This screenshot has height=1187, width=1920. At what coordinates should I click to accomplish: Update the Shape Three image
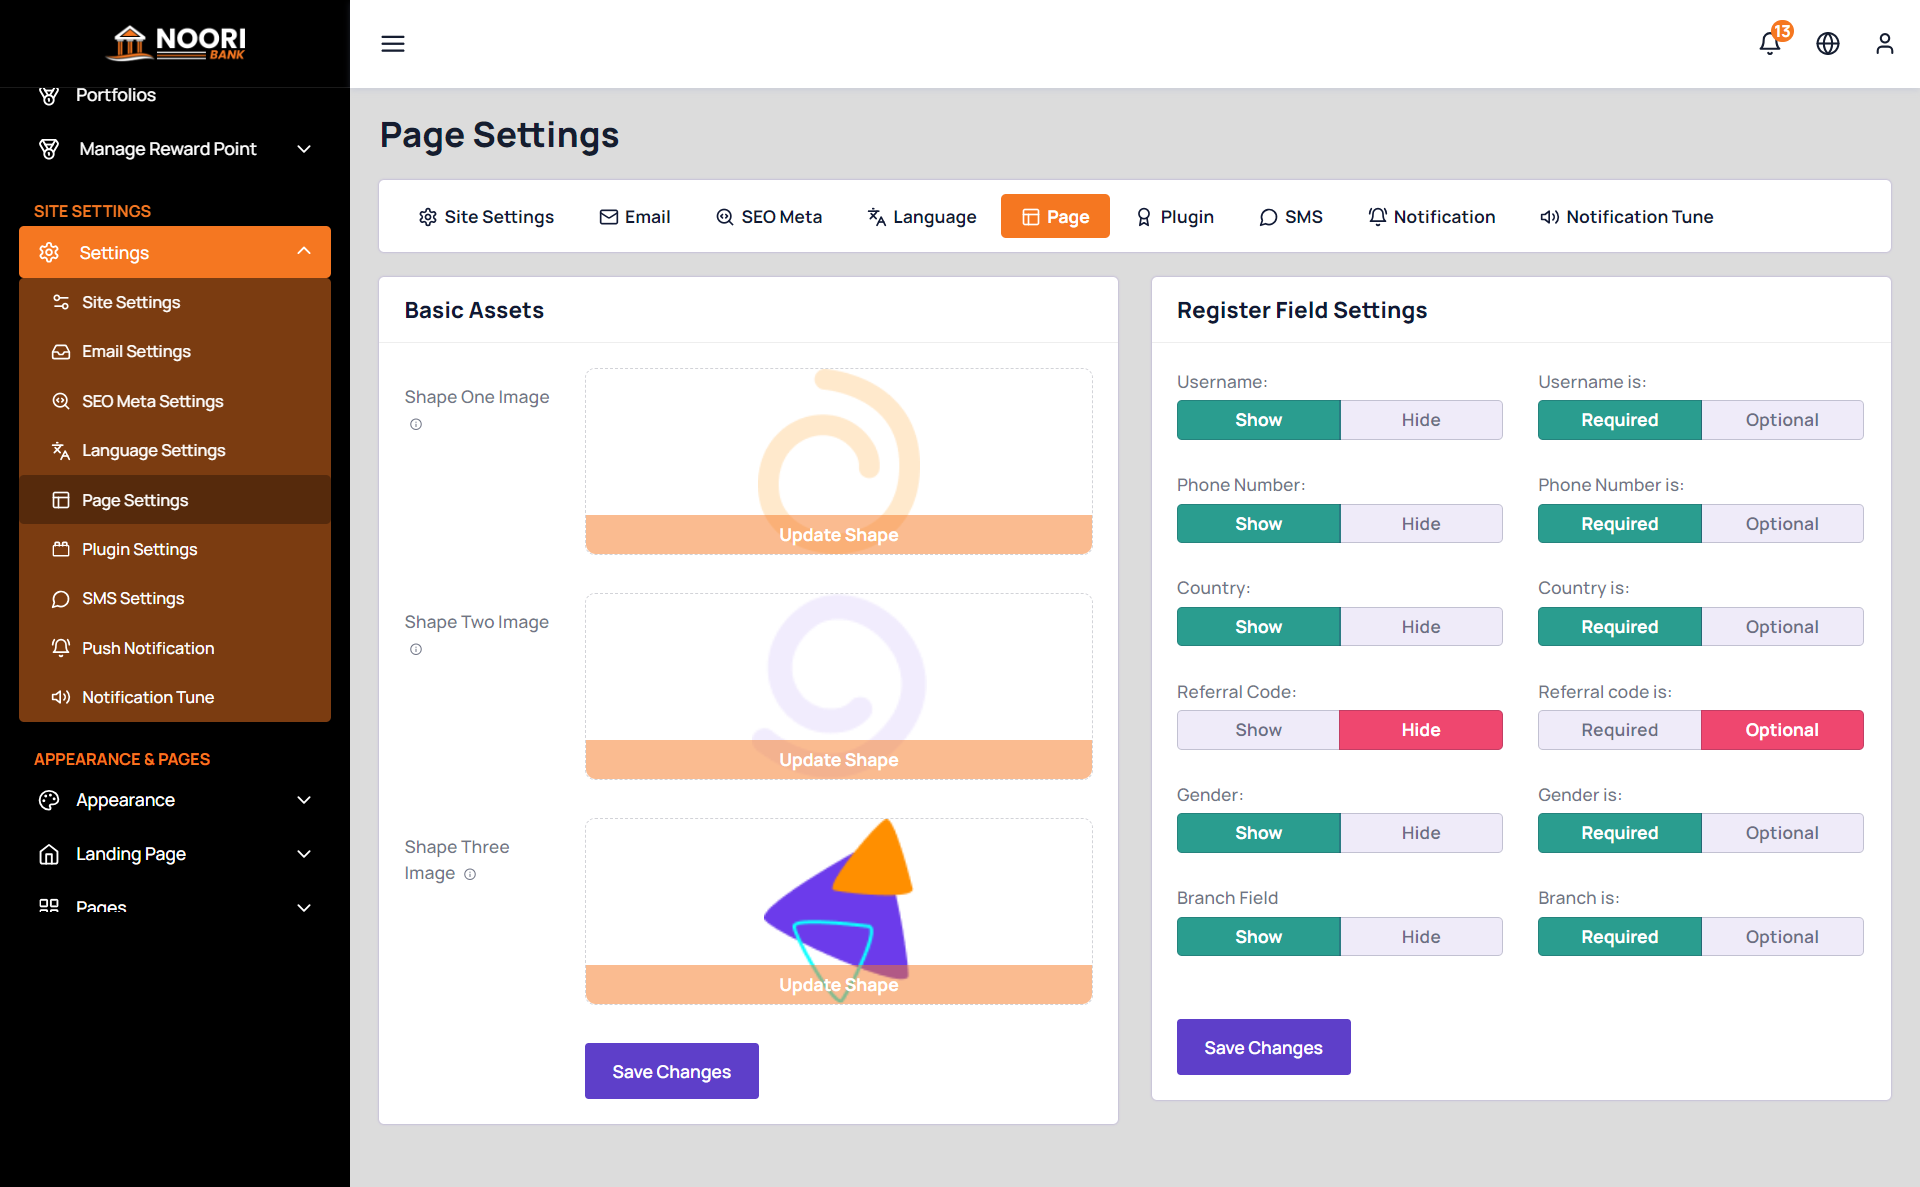[837, 984]
